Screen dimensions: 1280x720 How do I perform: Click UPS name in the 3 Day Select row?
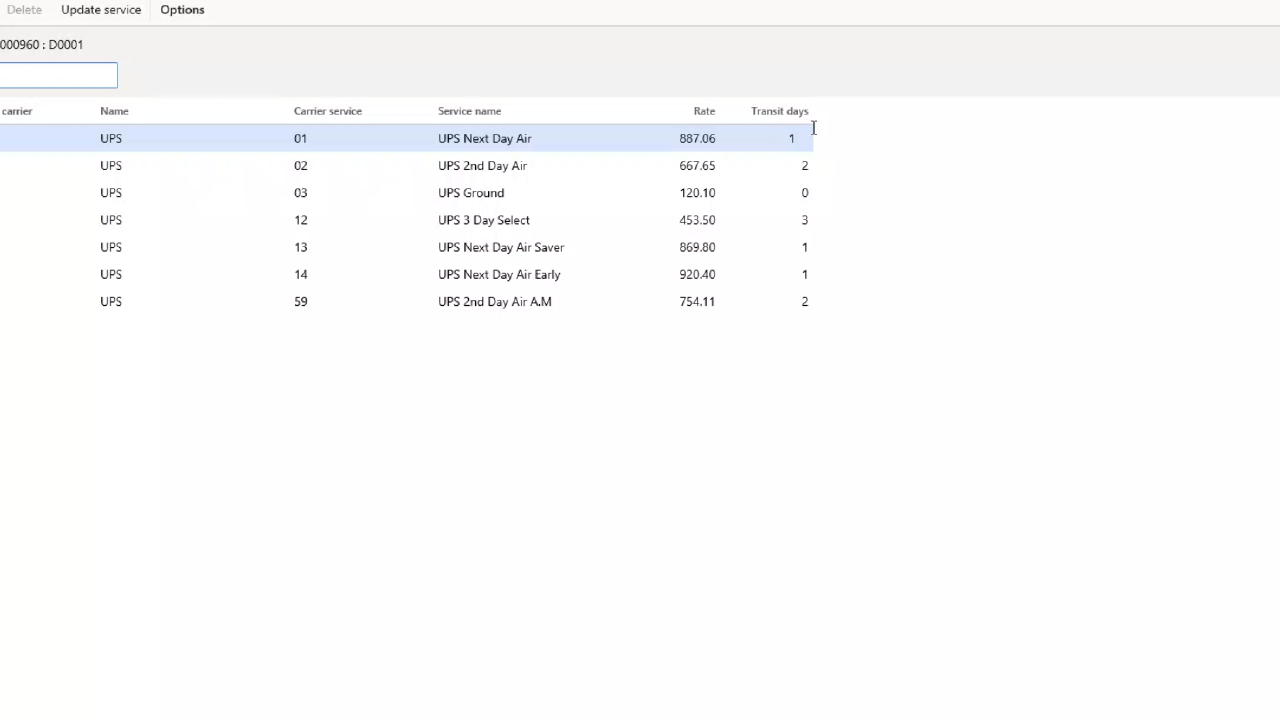(x=111, y=220)
